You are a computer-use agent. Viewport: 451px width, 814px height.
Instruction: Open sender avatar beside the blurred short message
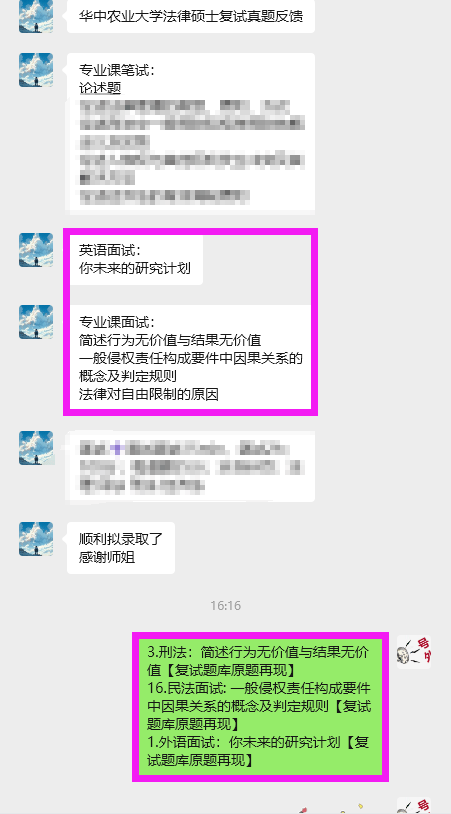pos(36,448)
